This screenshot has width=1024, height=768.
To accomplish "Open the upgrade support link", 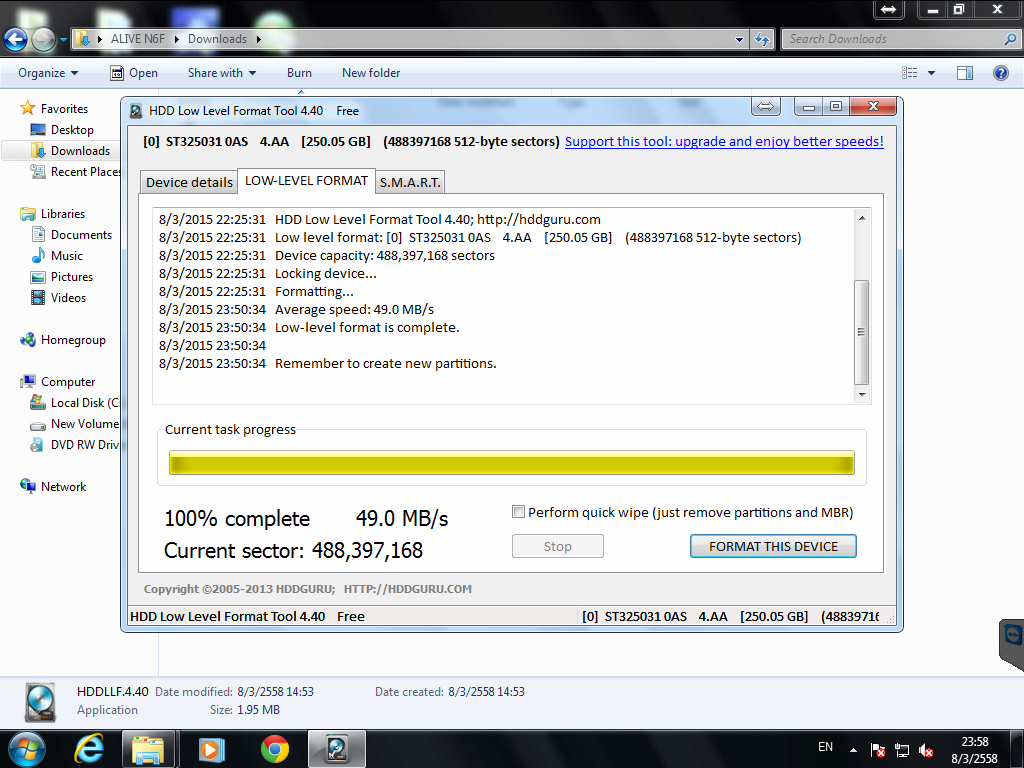I will point(724,141).
